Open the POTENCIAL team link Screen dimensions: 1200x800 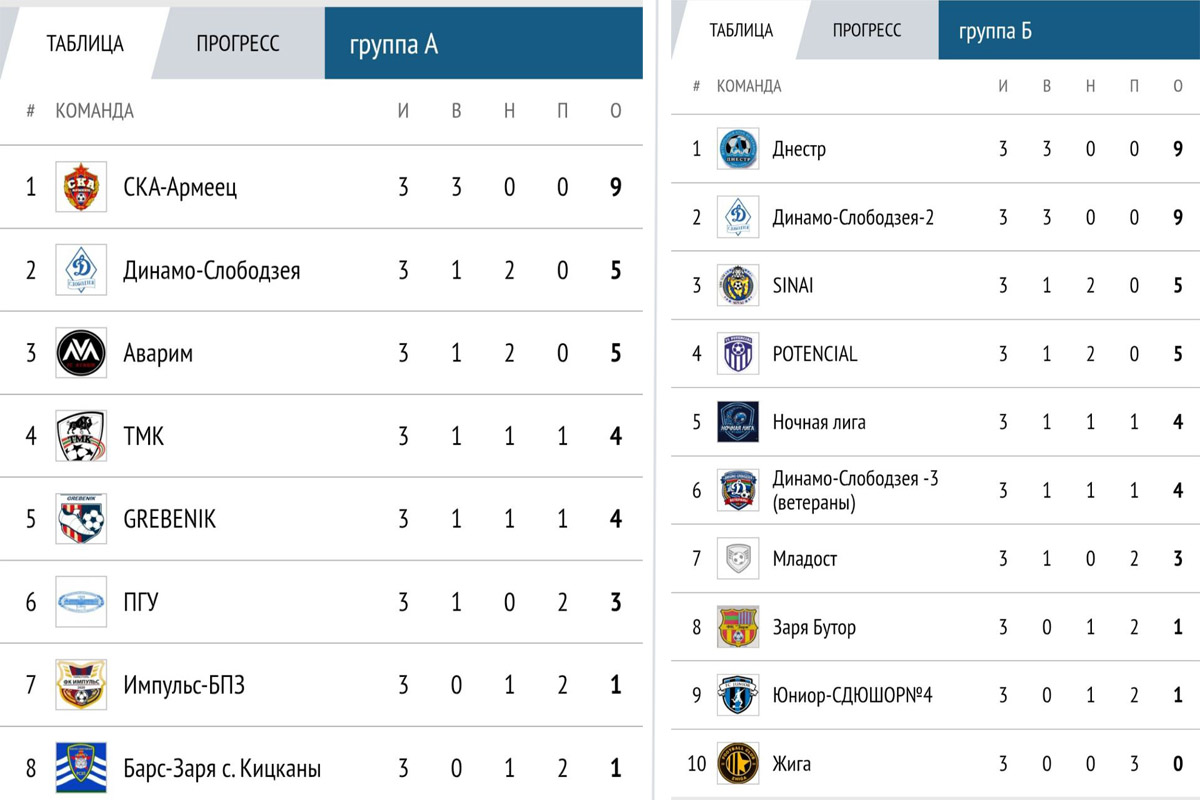click(x=814, y=354)
